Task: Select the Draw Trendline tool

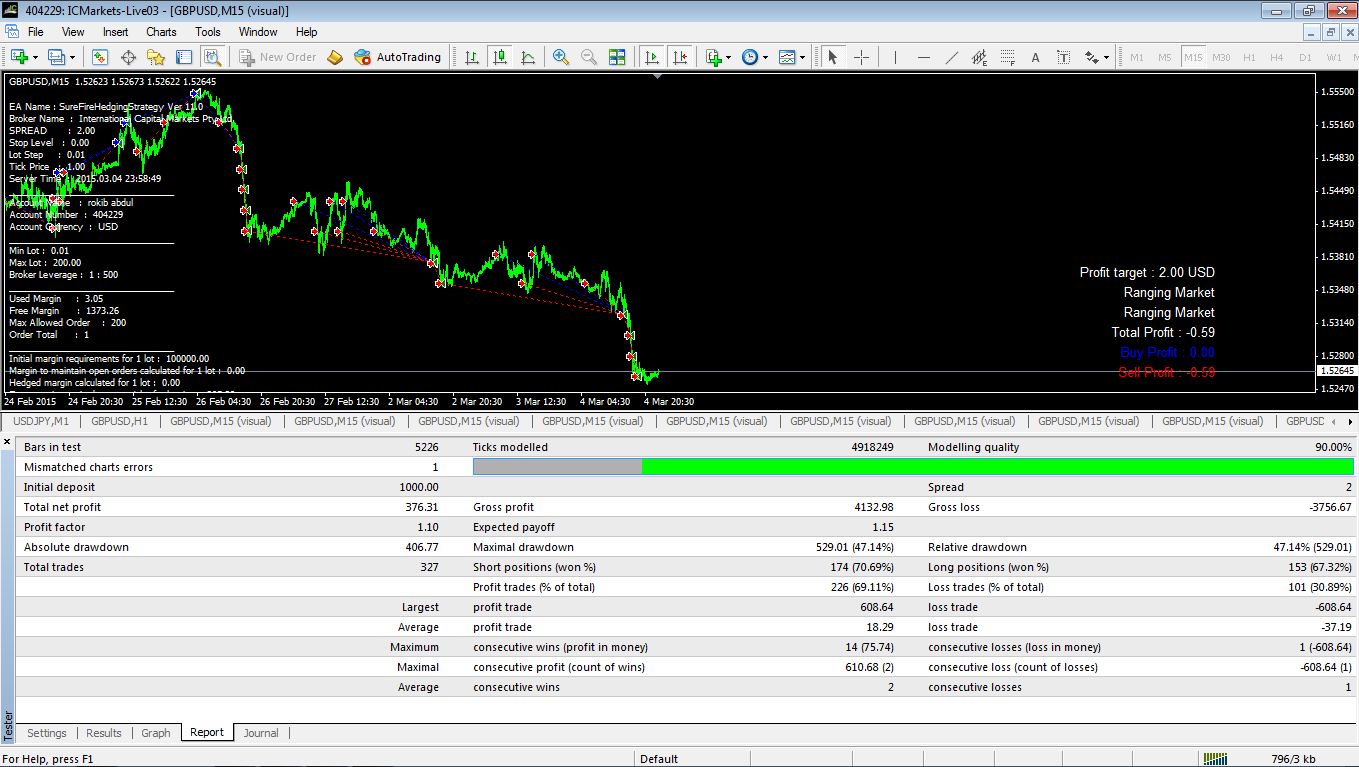Action: tap(951, 57)
